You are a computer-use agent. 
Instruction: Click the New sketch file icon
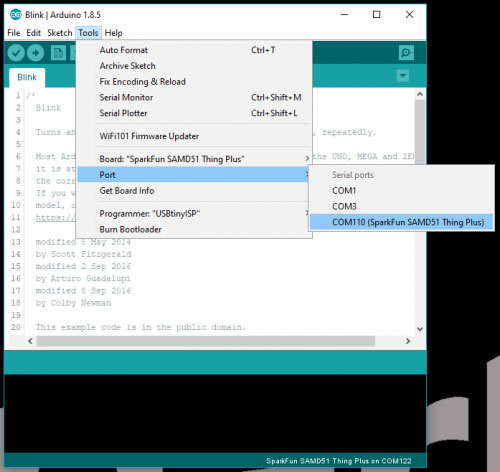58,53
